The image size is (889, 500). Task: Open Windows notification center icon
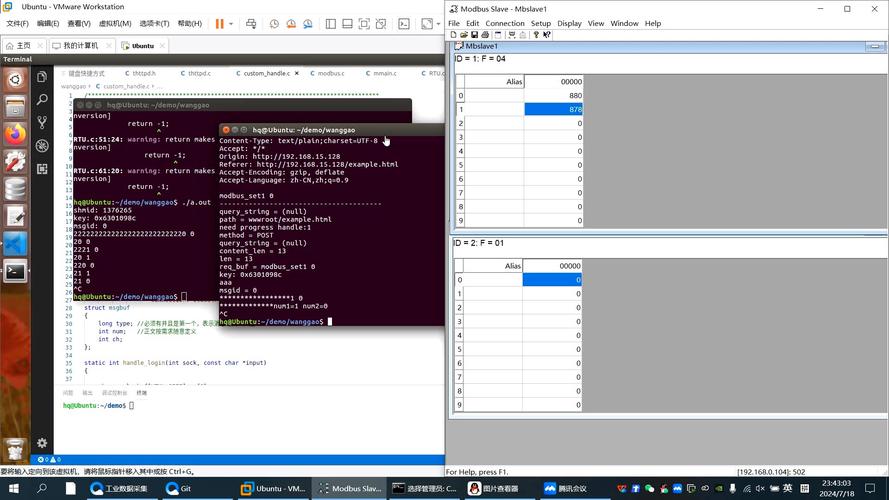[x=870, y=488]
